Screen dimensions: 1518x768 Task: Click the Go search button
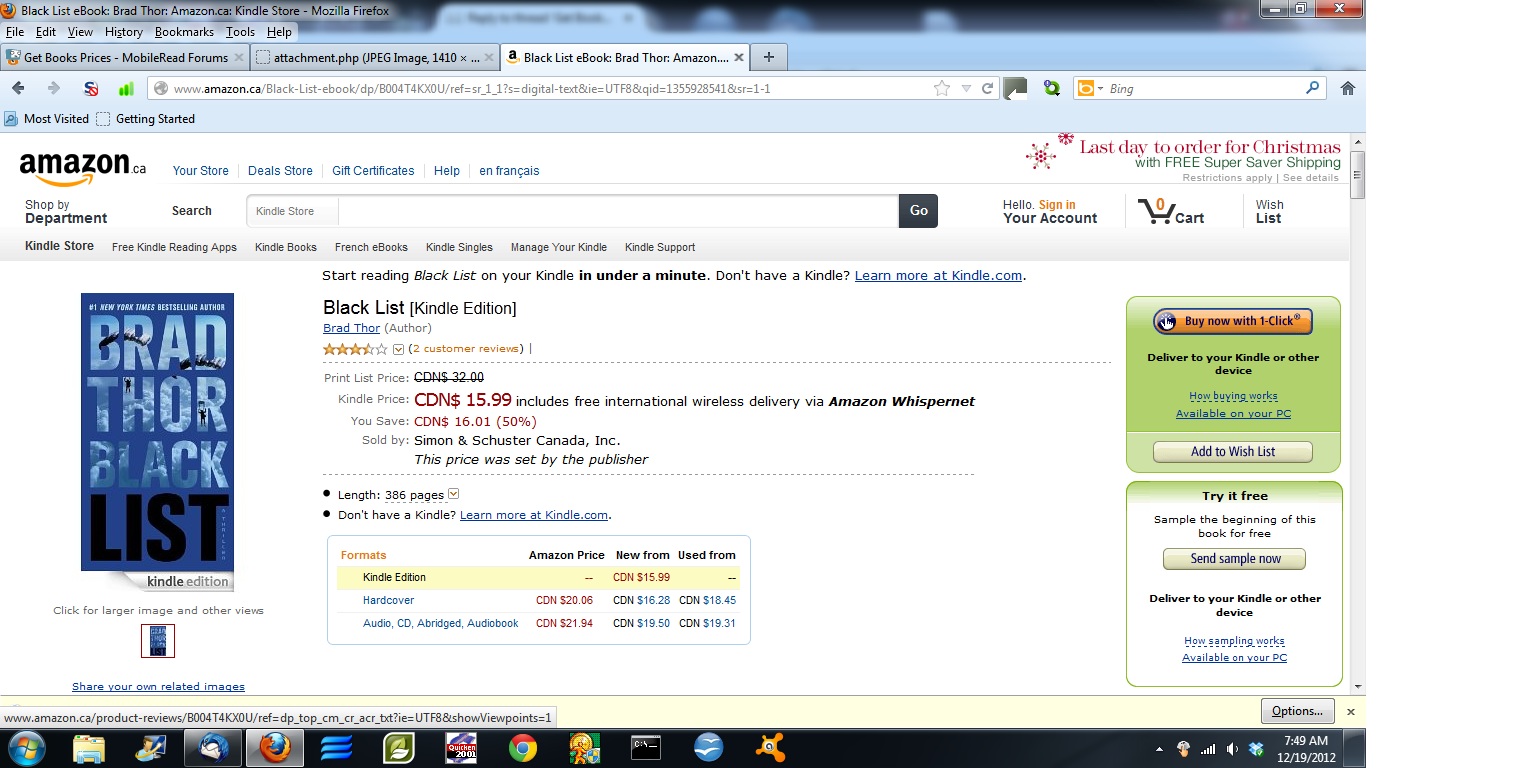(x=919, y=211)
